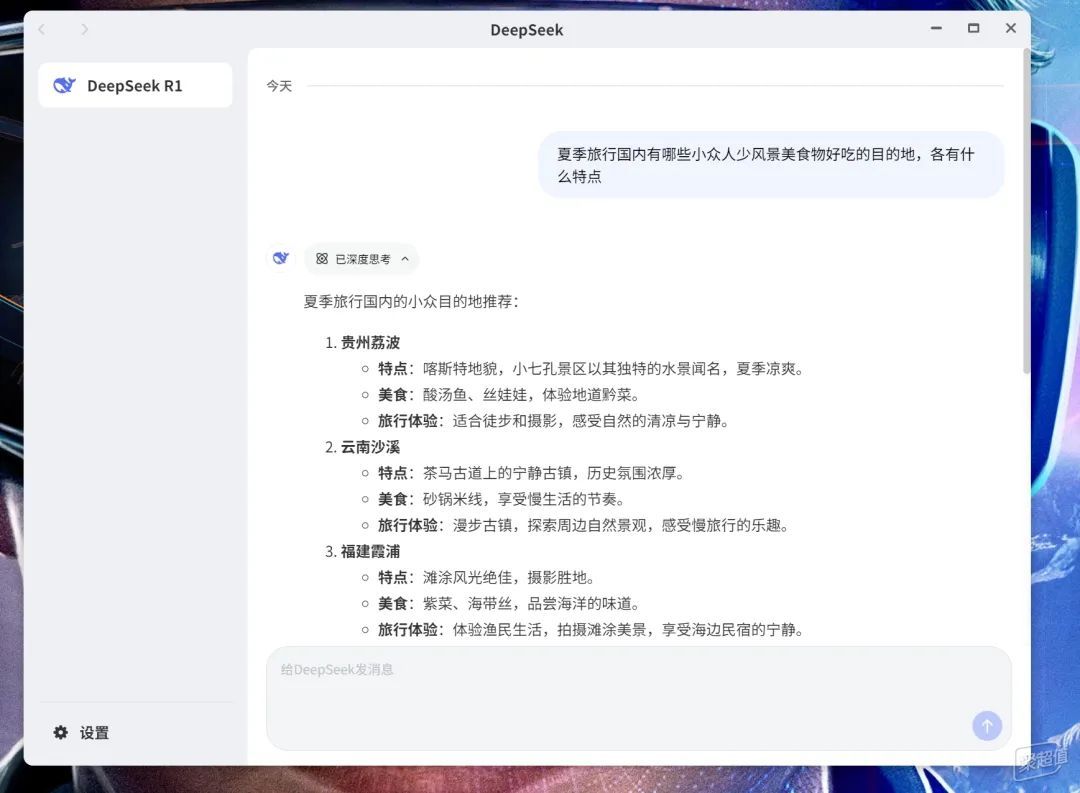
Task: Close the DeepSeek window
Action: click(1010, 28)
